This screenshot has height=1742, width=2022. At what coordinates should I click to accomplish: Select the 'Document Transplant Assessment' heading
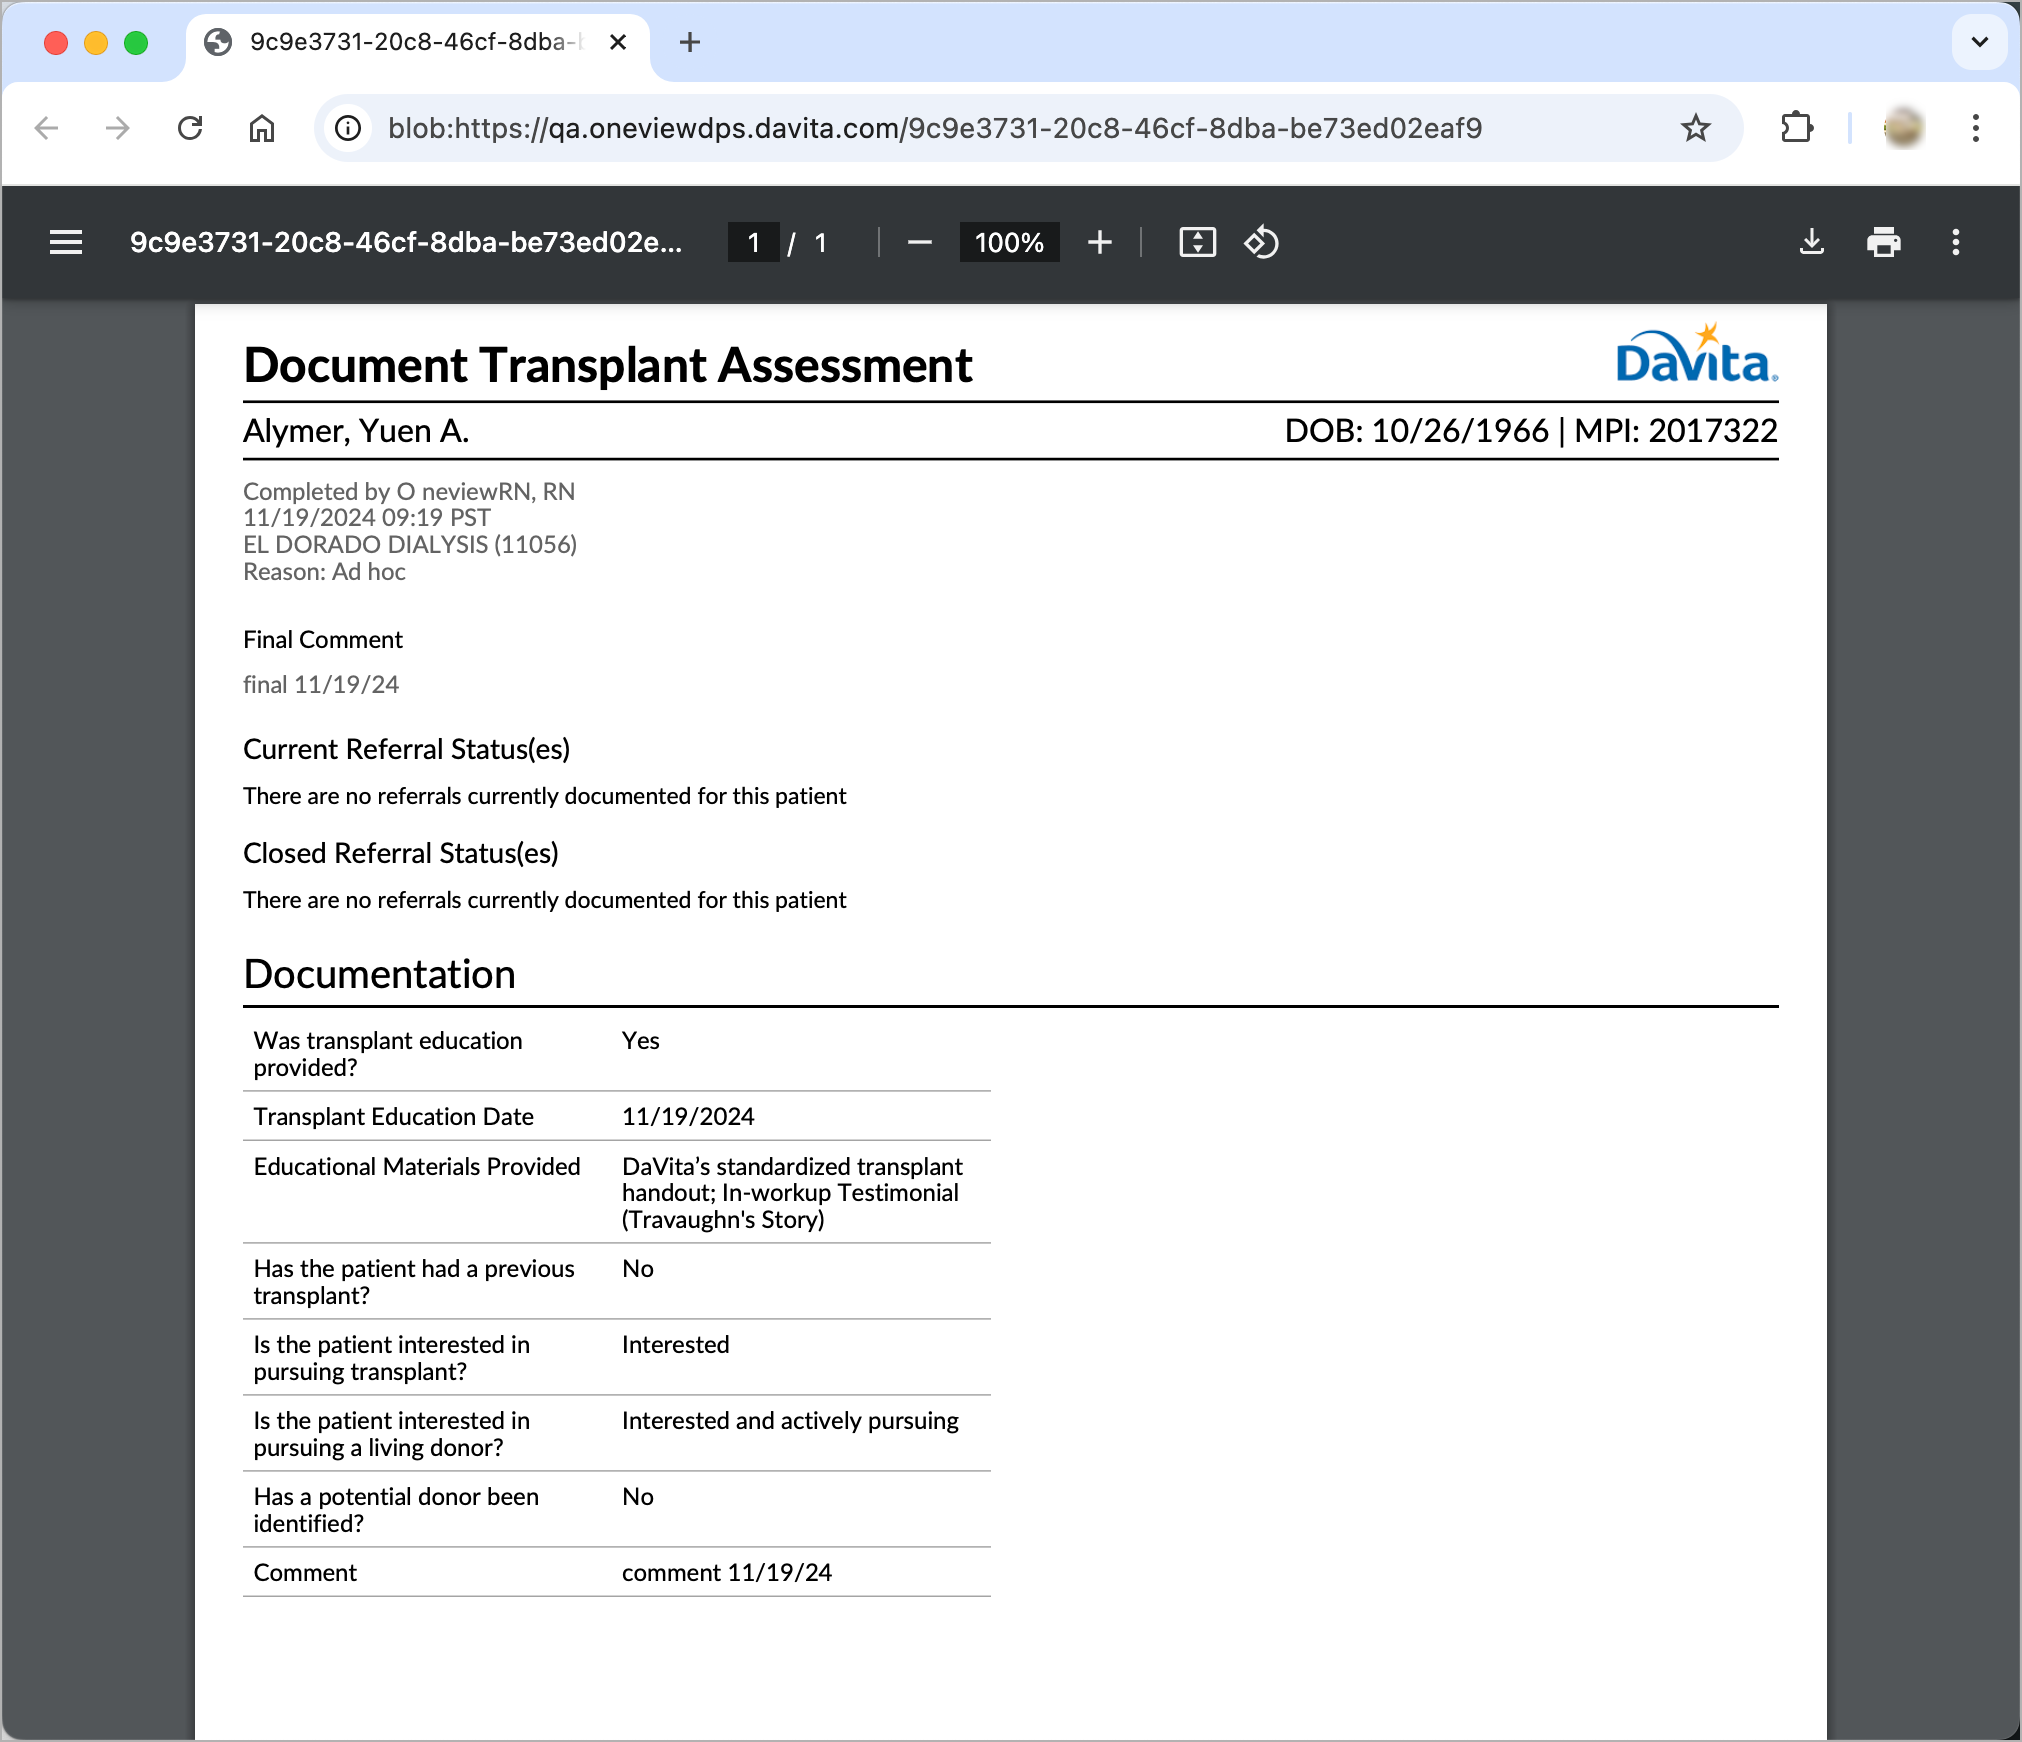point(608,365)
